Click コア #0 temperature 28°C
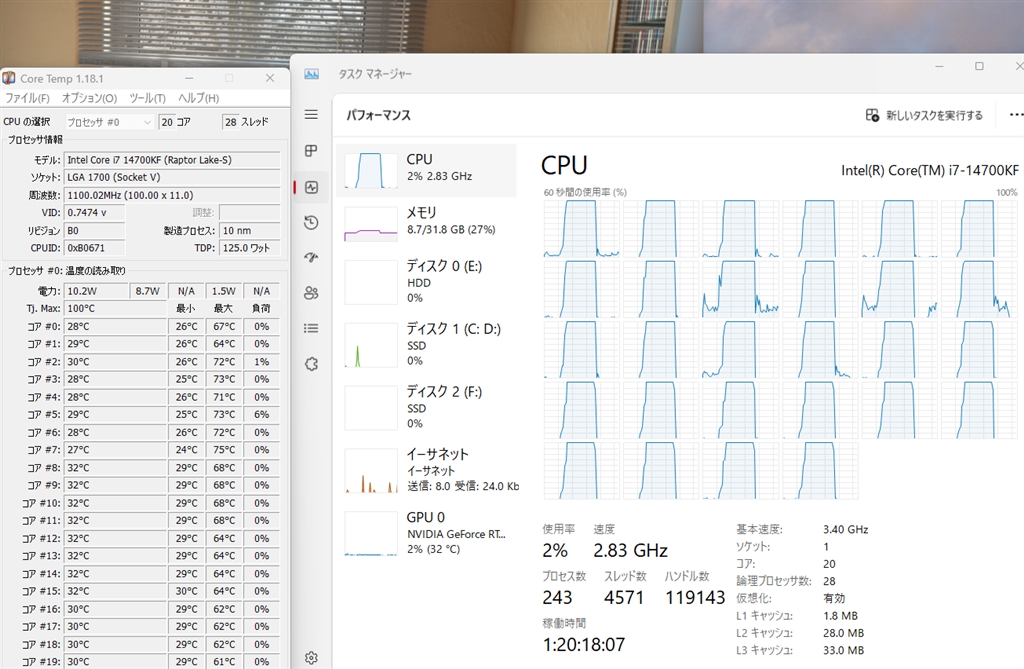Screen dimensions: 1024x669 coord(116,326)
